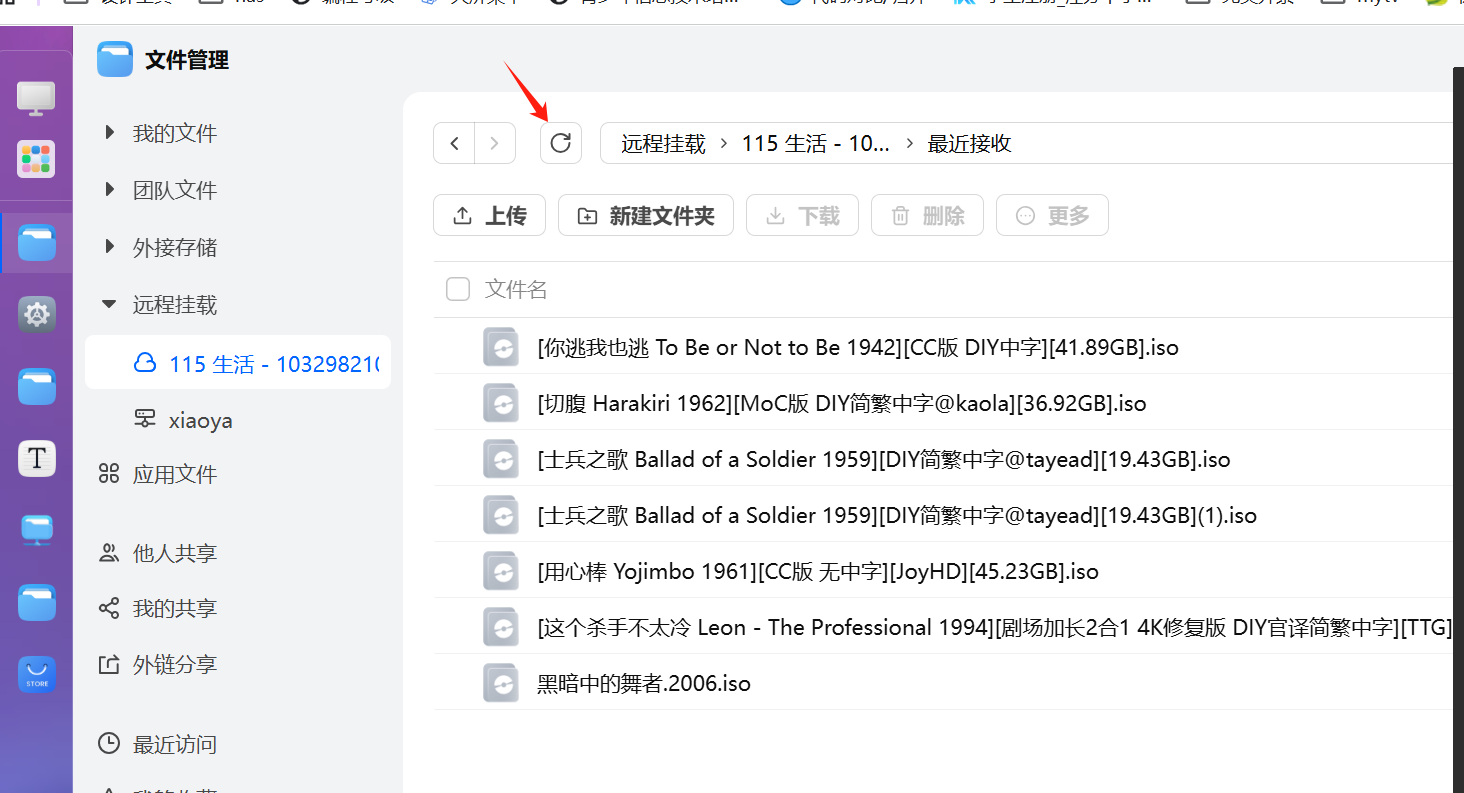Launch the text editor T icon
This screenshot has width=1464, height=793.
tap(37, 458)
